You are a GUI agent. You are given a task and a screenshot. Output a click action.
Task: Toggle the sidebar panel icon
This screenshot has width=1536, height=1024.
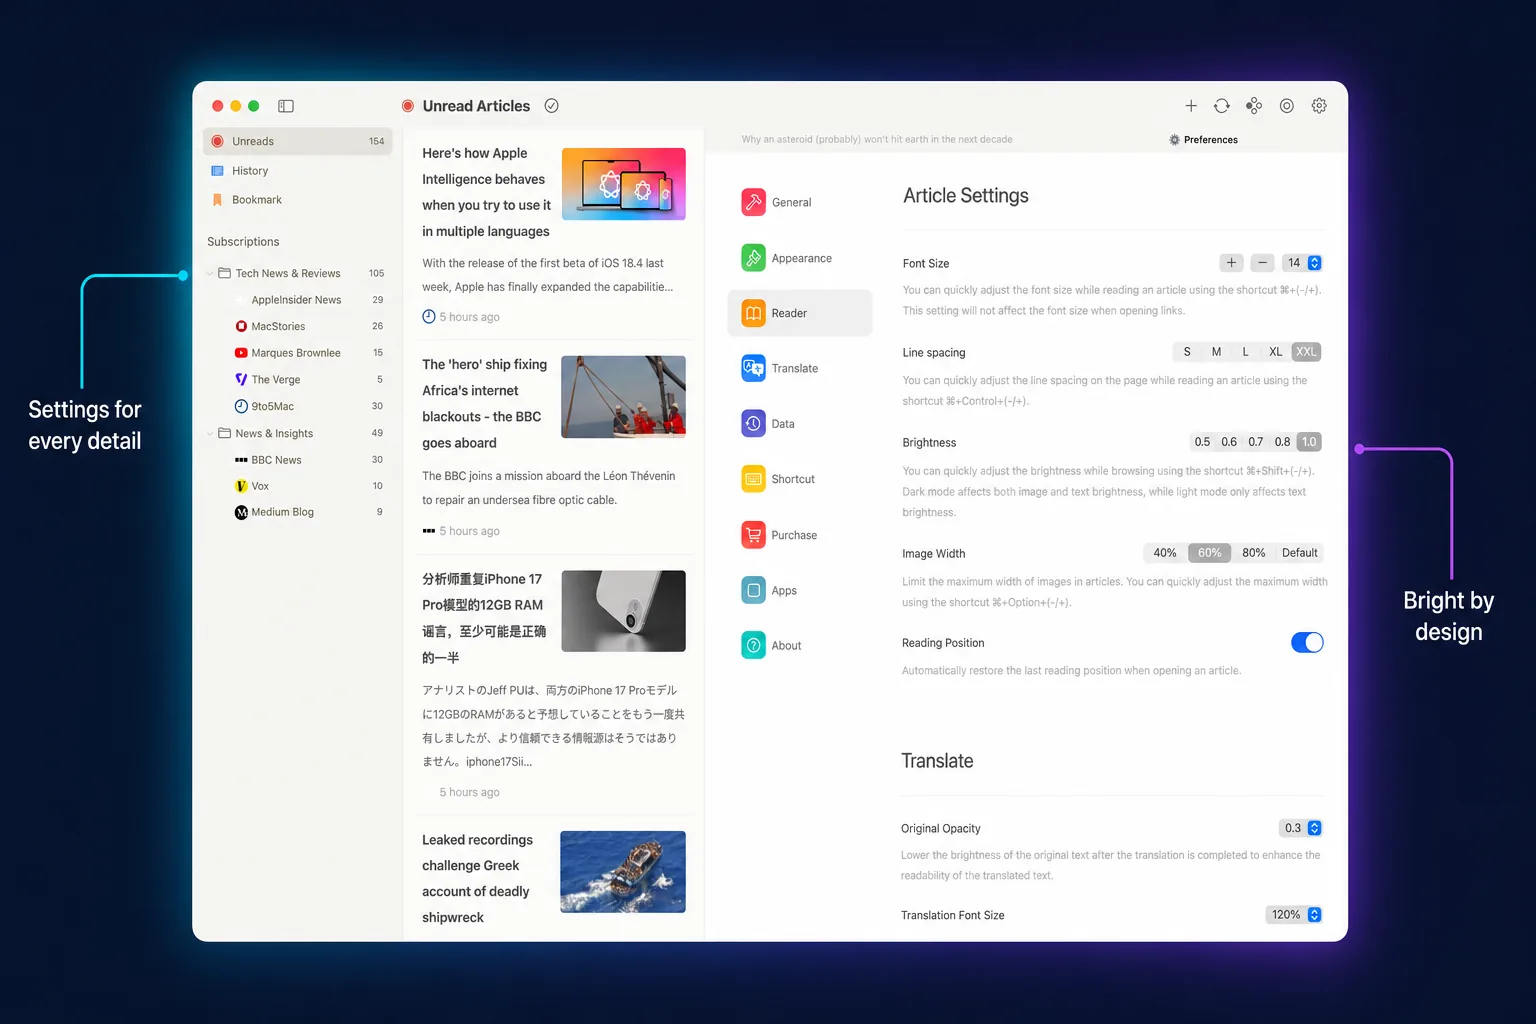[286, 106]
